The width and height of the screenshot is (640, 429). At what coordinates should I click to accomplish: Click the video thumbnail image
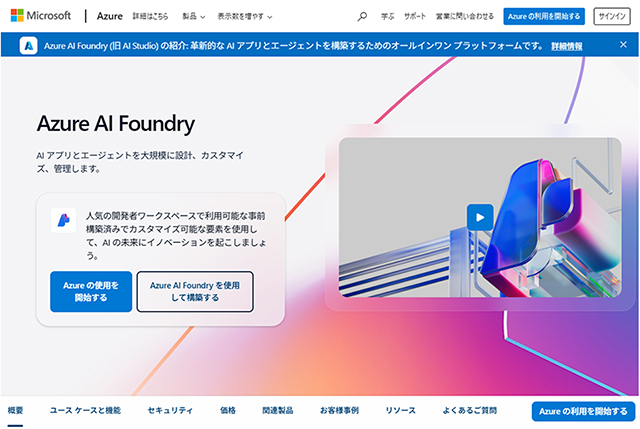(x=480, y=217)
